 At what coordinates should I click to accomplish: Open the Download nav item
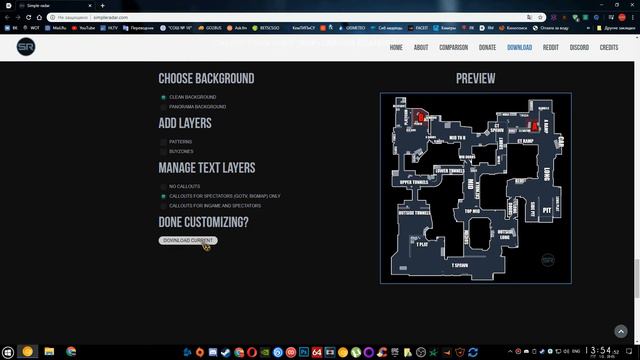(519, 47)
